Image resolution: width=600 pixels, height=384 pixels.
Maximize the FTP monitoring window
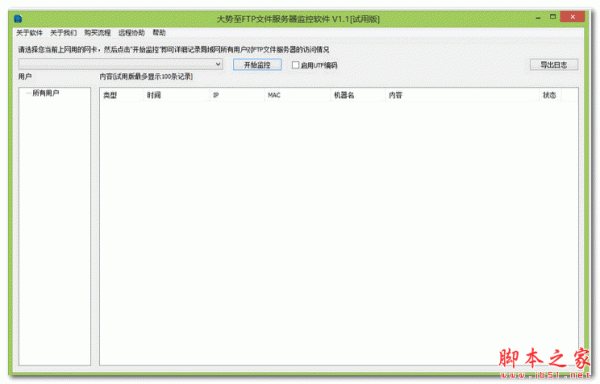(x=553, y=17)
